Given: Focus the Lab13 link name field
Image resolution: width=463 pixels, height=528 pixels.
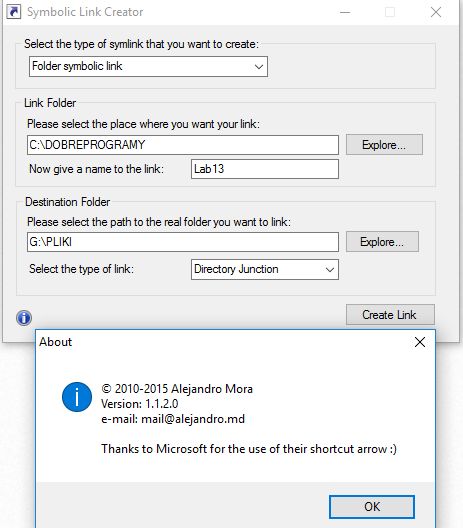Looking at the screenshot, I should point(265,169).
